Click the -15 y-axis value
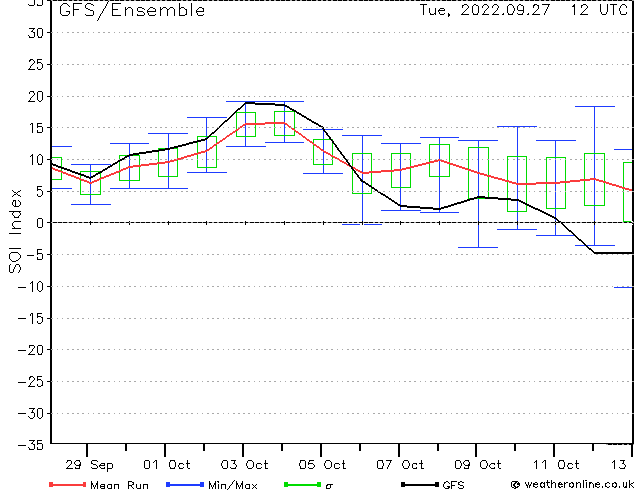The image size is (634, 490). [31, 319]
